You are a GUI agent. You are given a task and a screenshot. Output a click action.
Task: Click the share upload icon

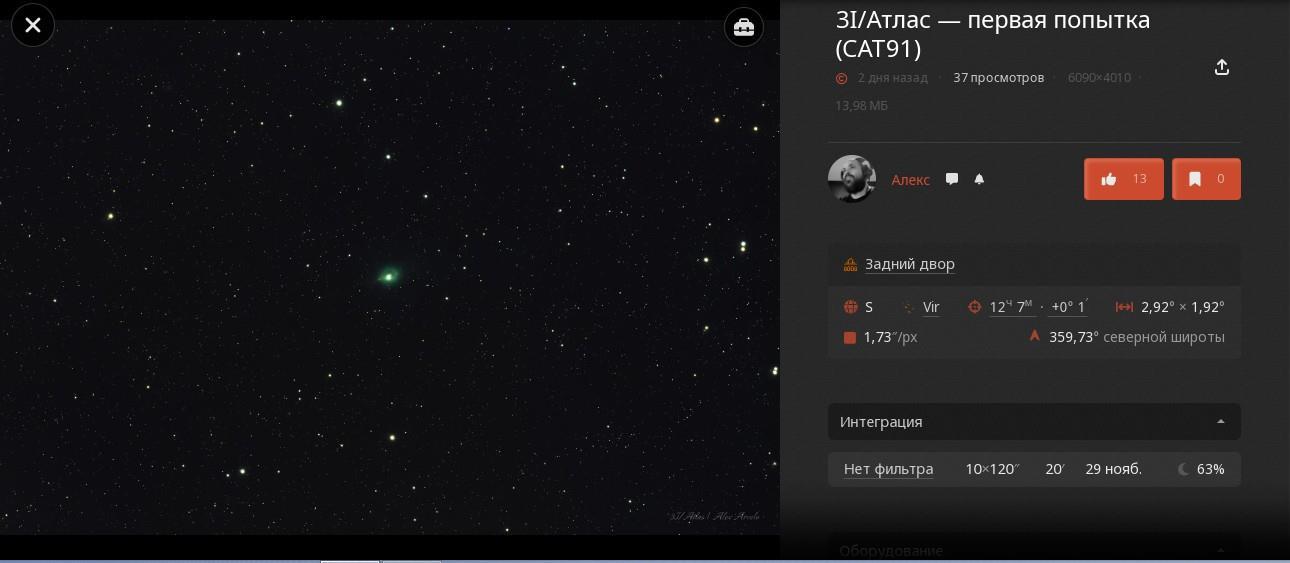(x=1221, y=67)
